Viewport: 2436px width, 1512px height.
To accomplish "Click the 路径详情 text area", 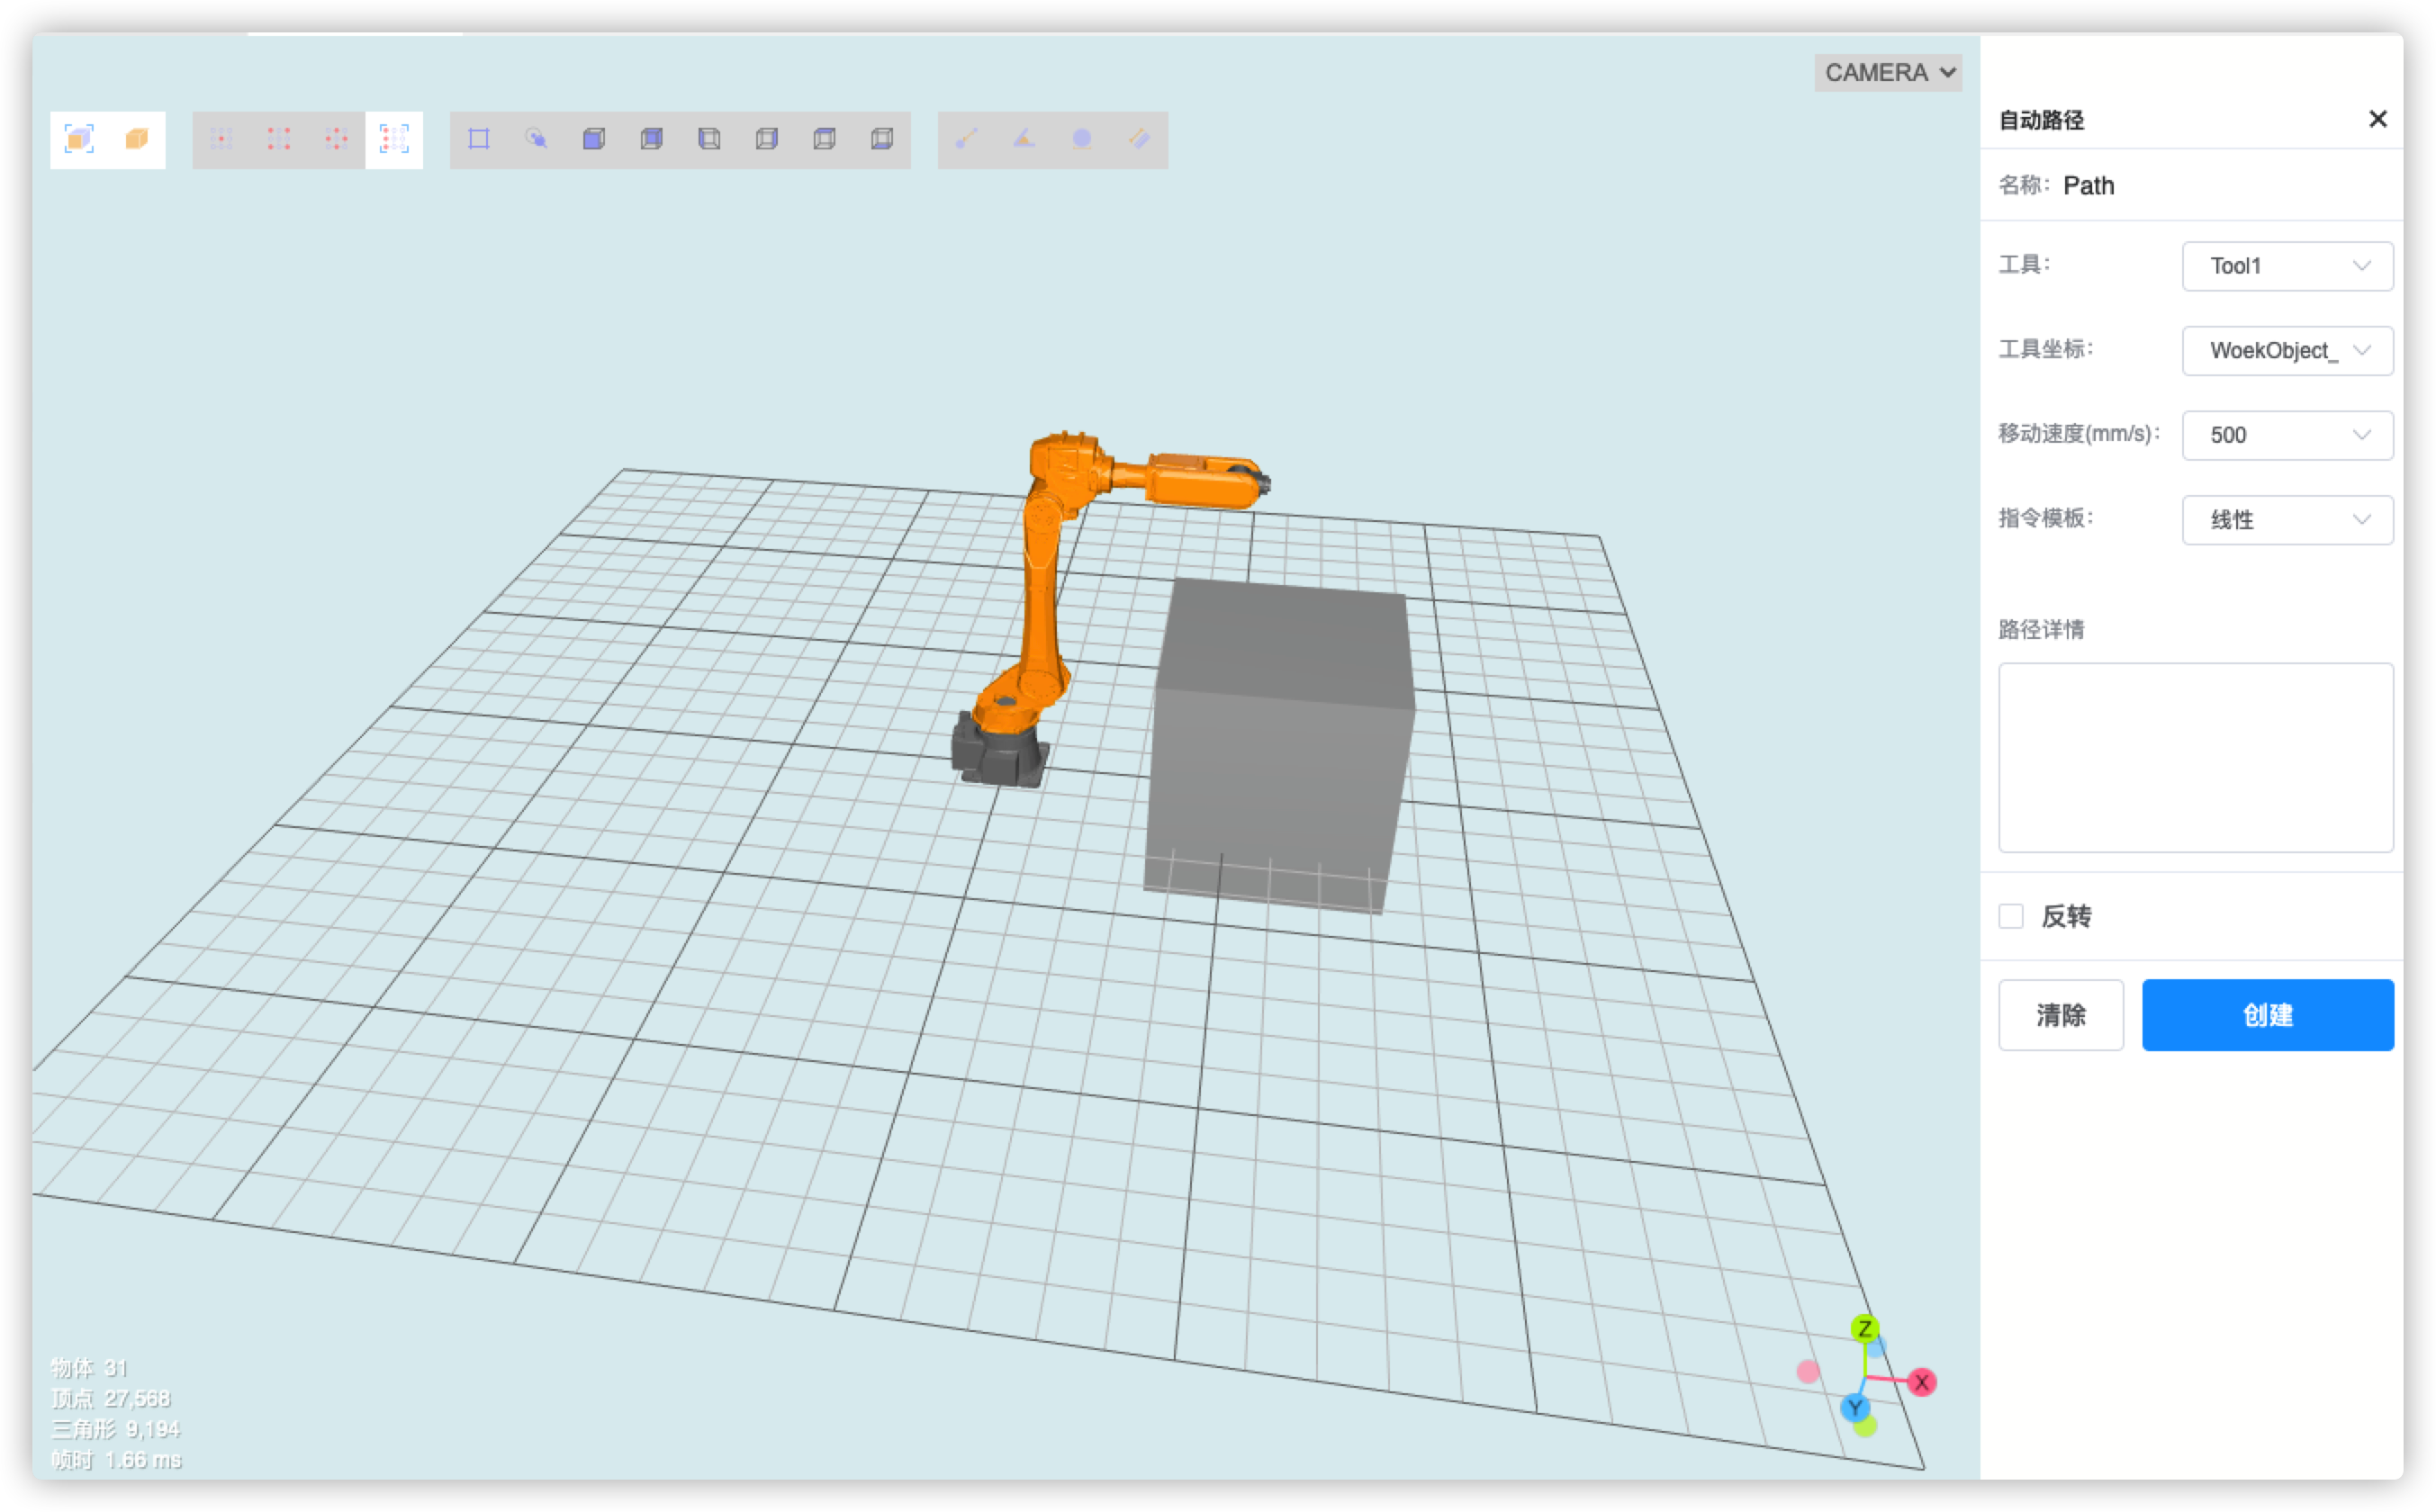I will point(2195,757).
